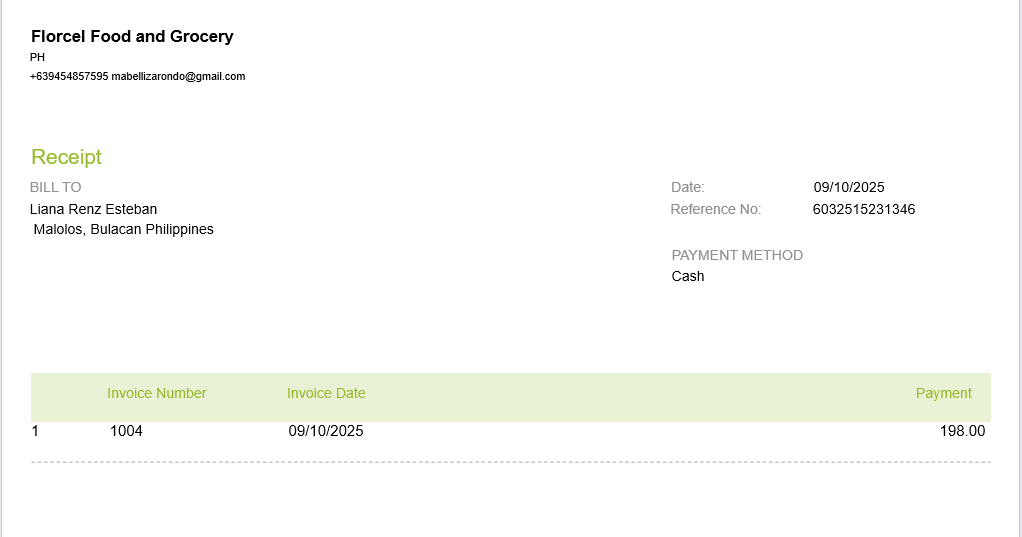Click the PAYMENT METHOD label

(x=737, y=255)
